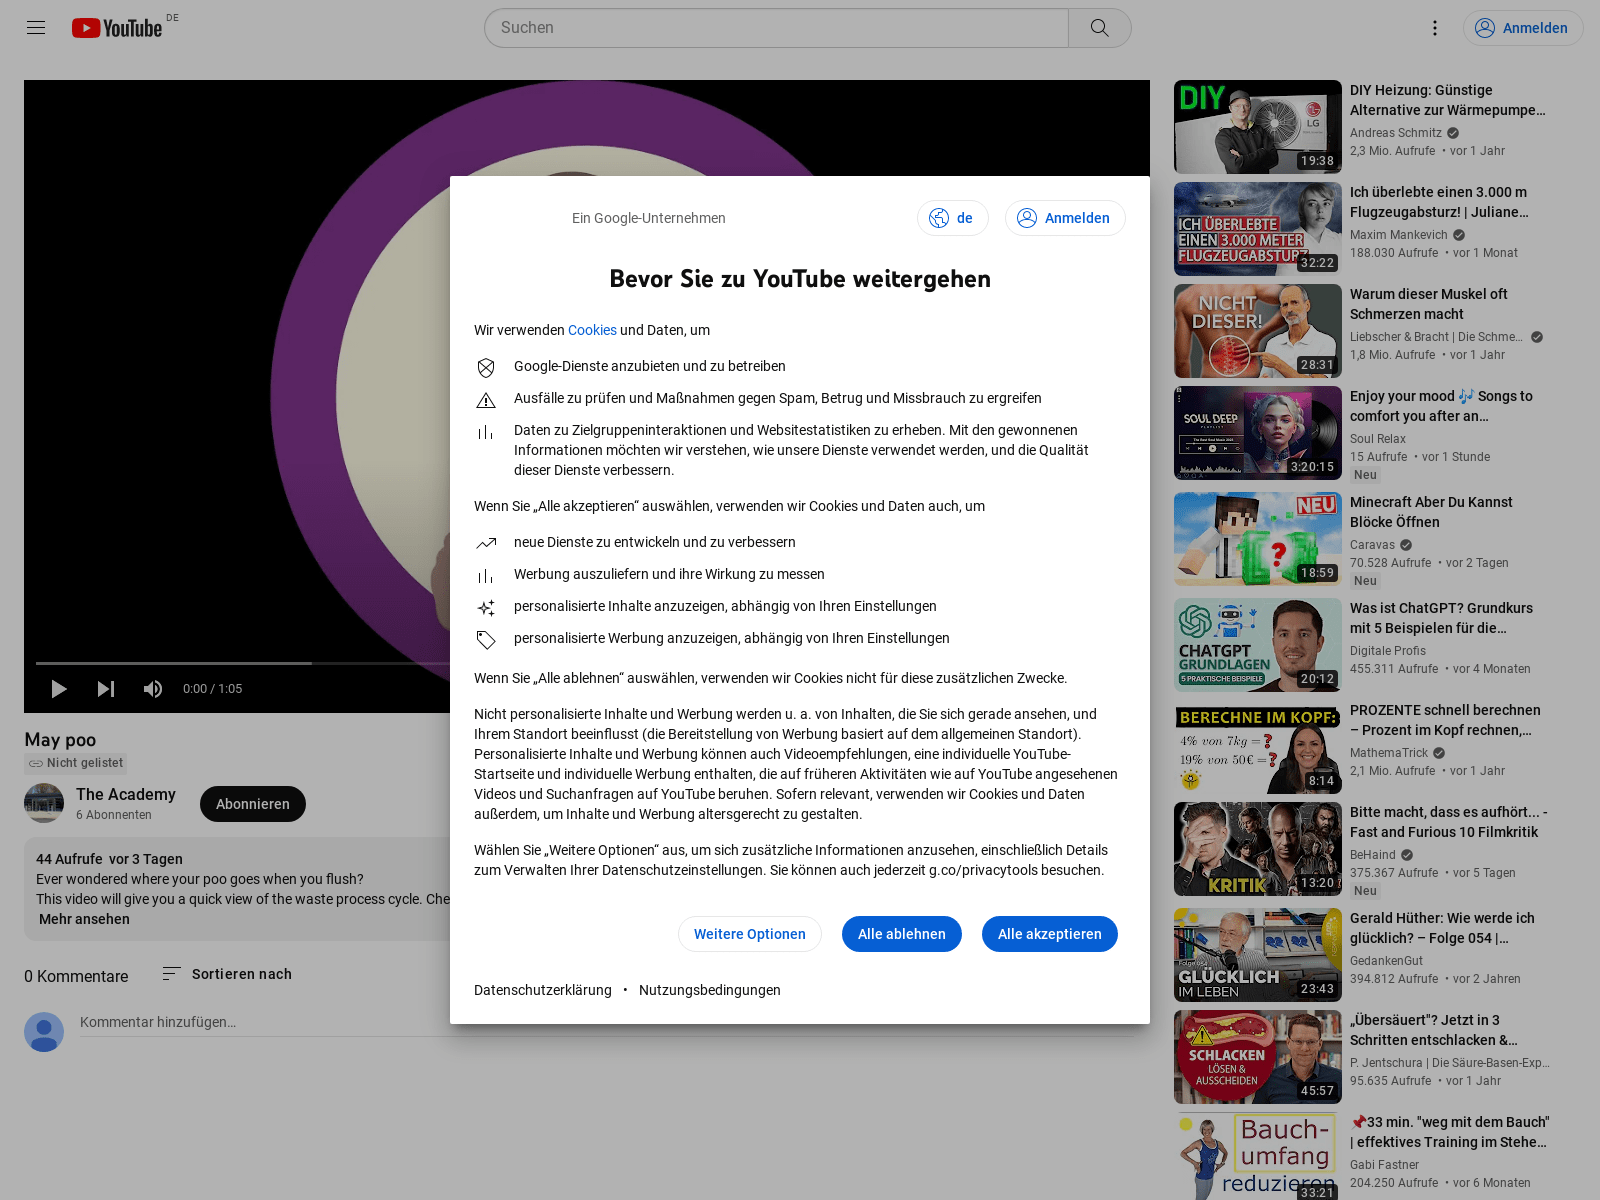This screenshot has height=1200, width=1600.
Task: Open title 'Ich überlebte einen 3.000 m'
Action: pos(1440,202)
